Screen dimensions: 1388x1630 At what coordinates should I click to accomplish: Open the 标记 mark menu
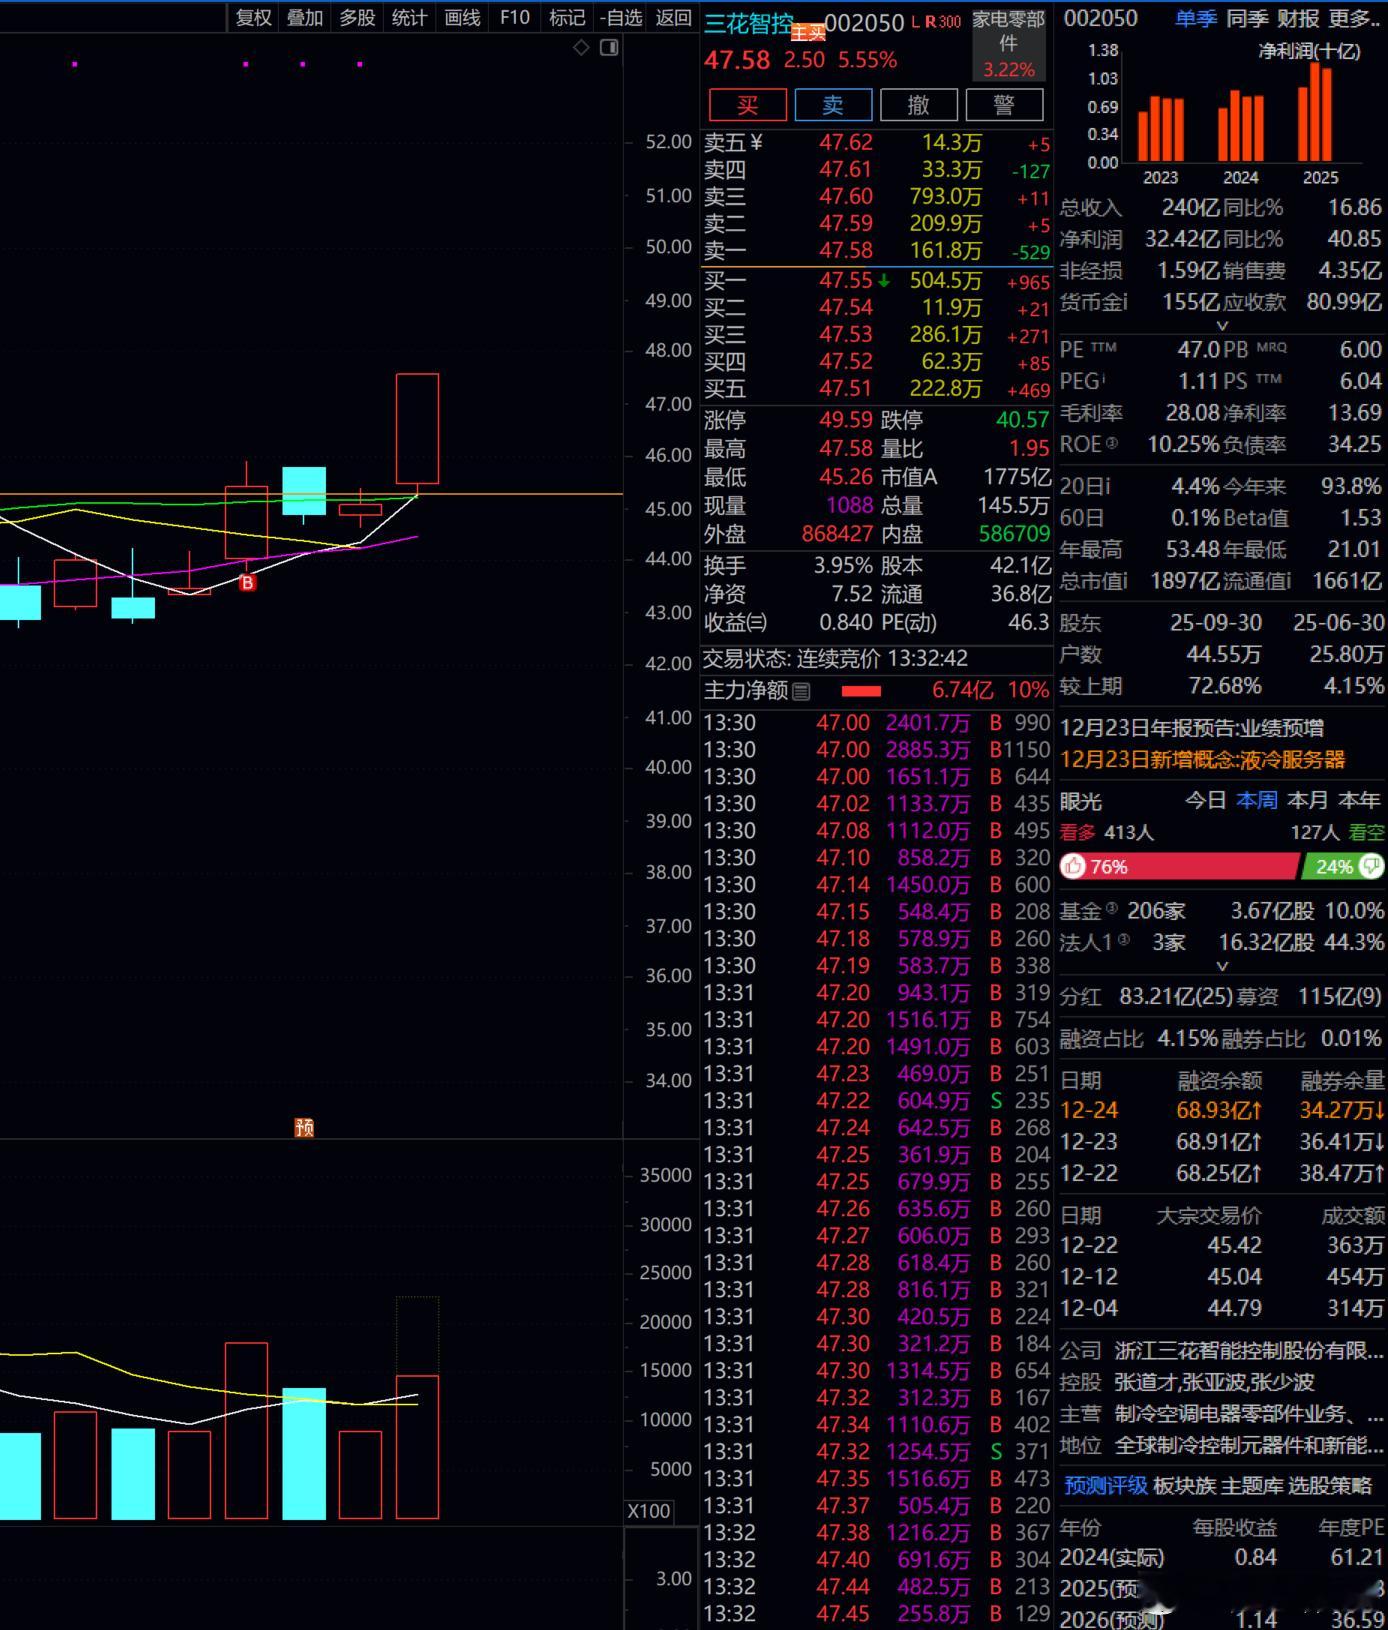(567, 17)
